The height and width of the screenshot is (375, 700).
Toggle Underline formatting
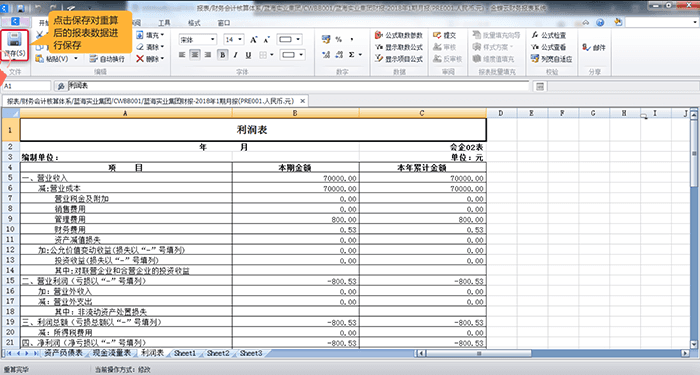point(248,55)
